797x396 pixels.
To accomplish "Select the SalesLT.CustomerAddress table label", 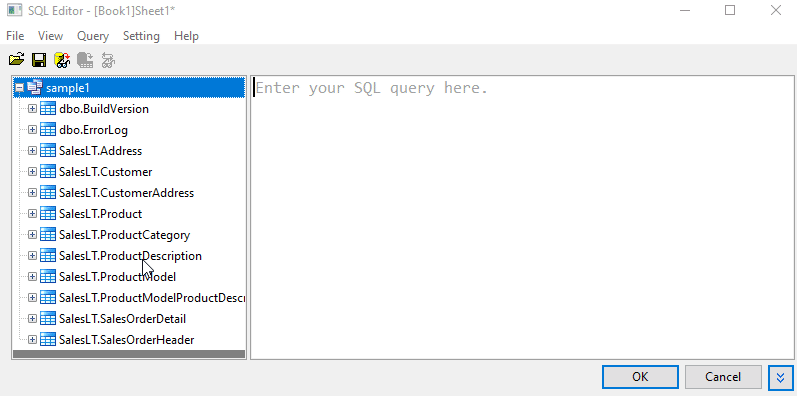I will (127, 193).
